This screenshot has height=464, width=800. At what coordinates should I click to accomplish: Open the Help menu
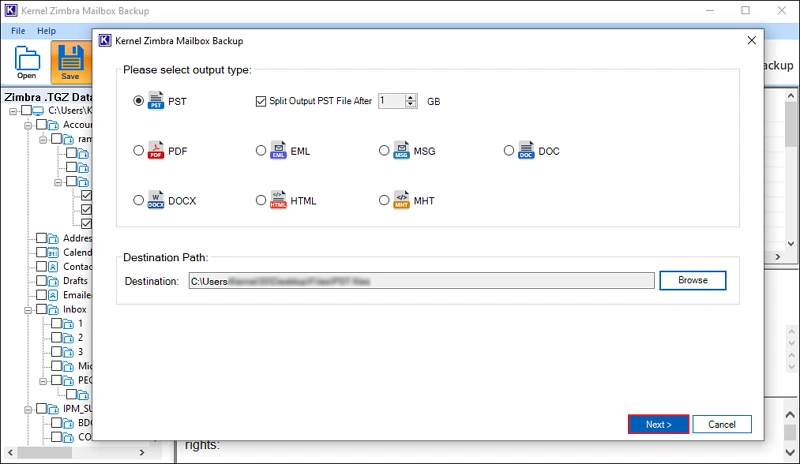(46, 31)
